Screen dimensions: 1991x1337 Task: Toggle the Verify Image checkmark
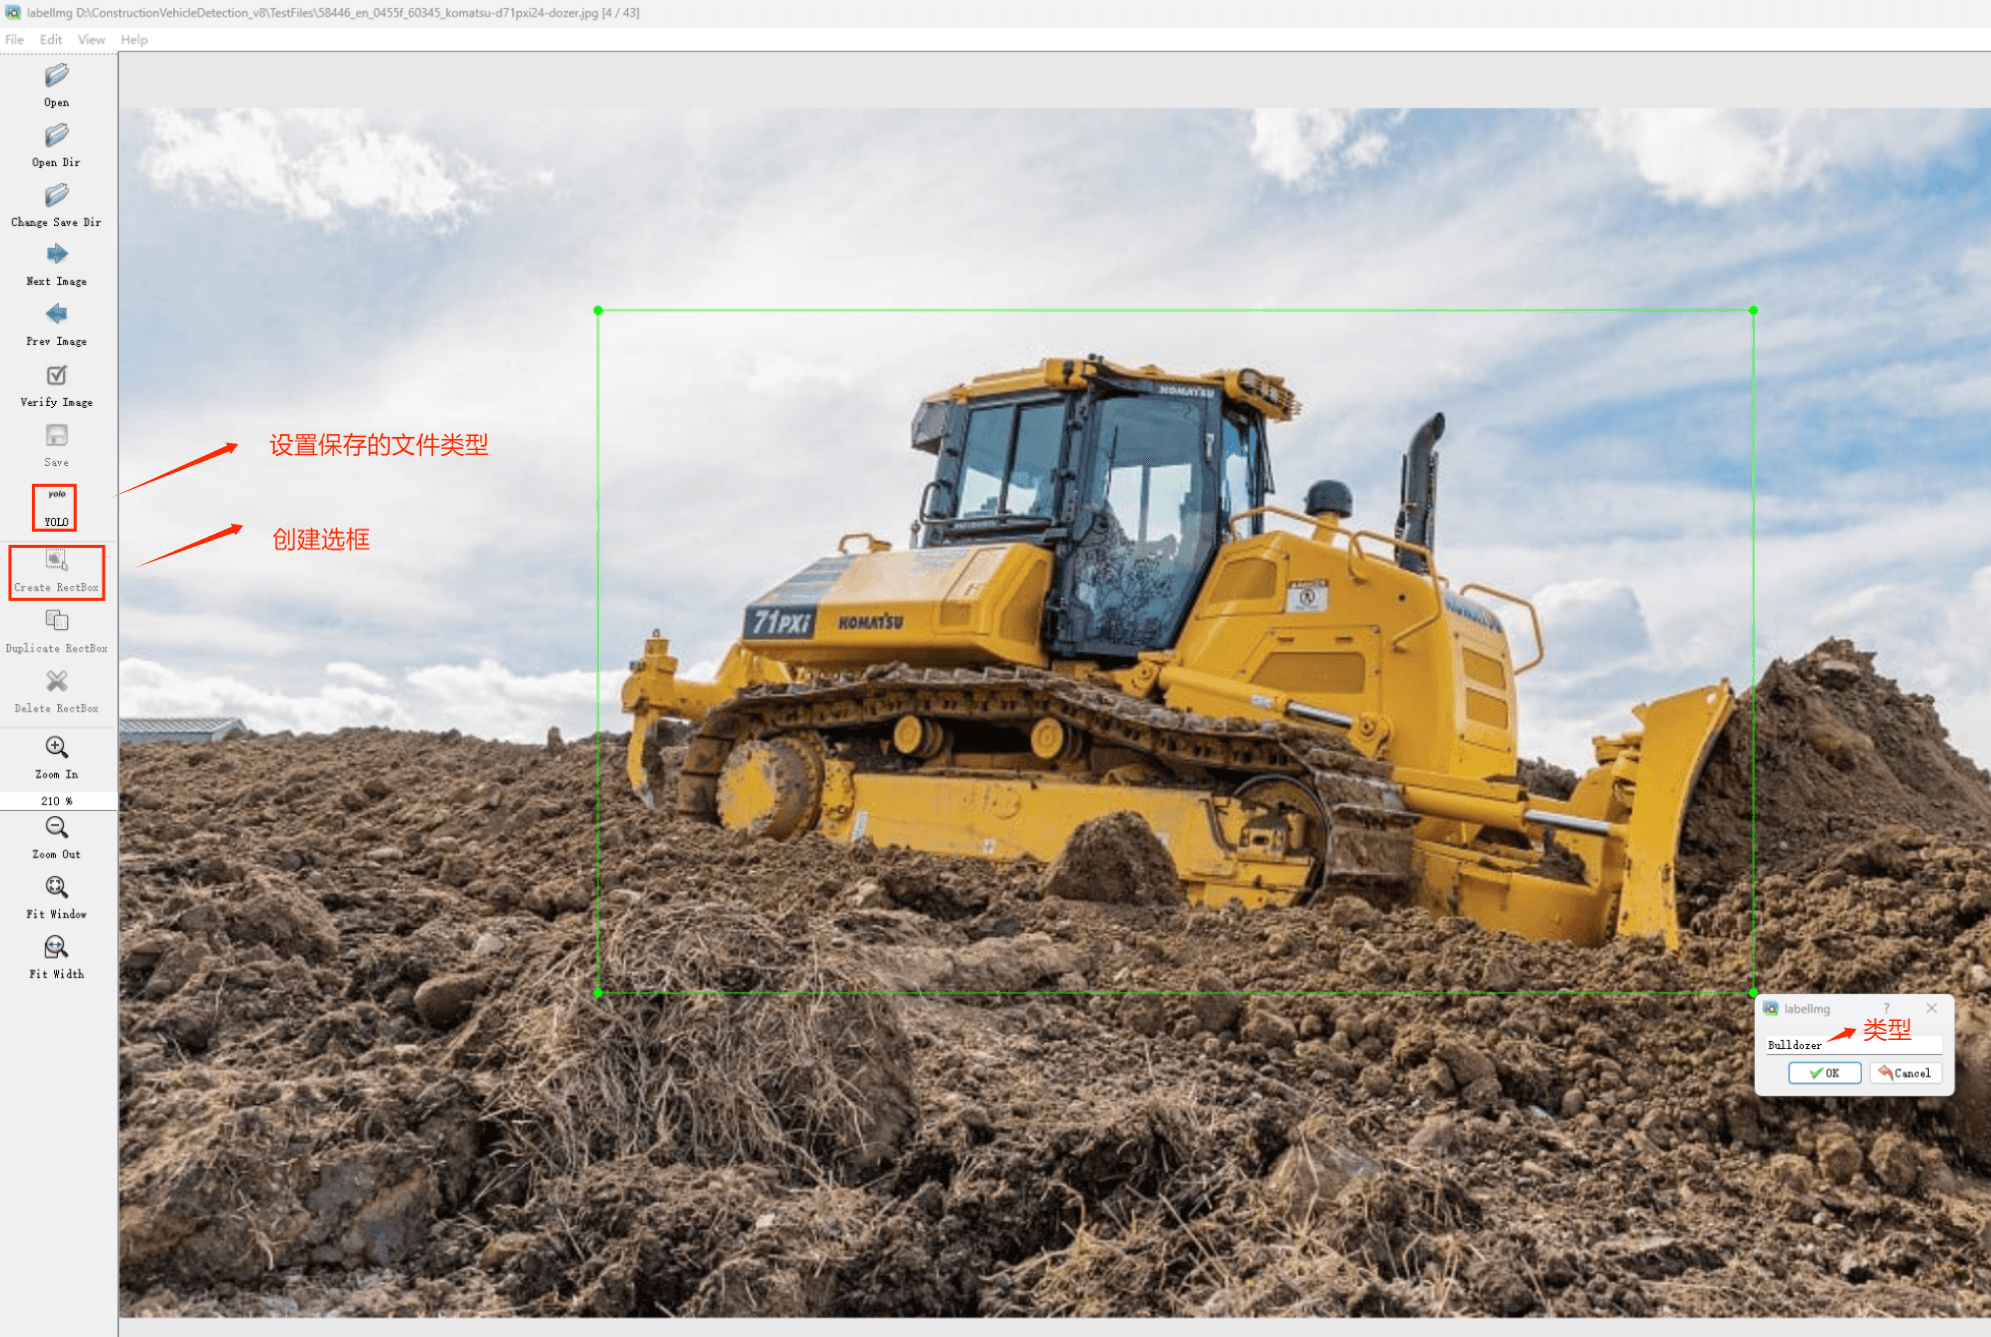click(56, 376)
